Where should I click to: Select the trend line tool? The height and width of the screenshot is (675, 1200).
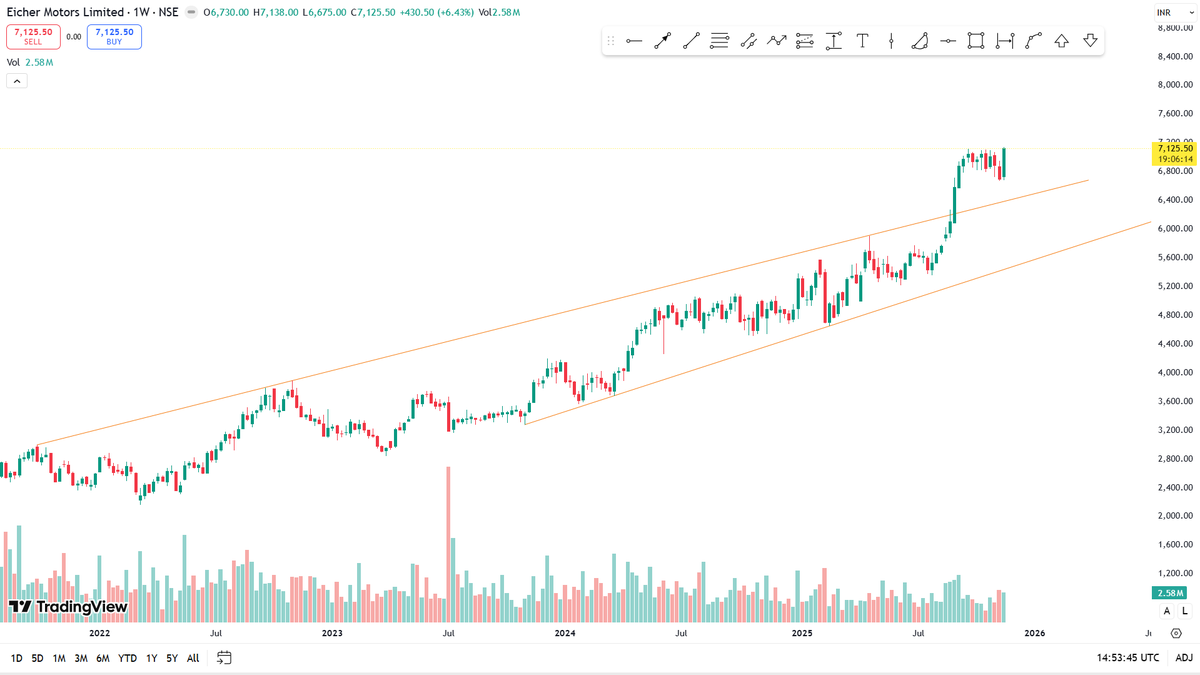tap(691, 41)
